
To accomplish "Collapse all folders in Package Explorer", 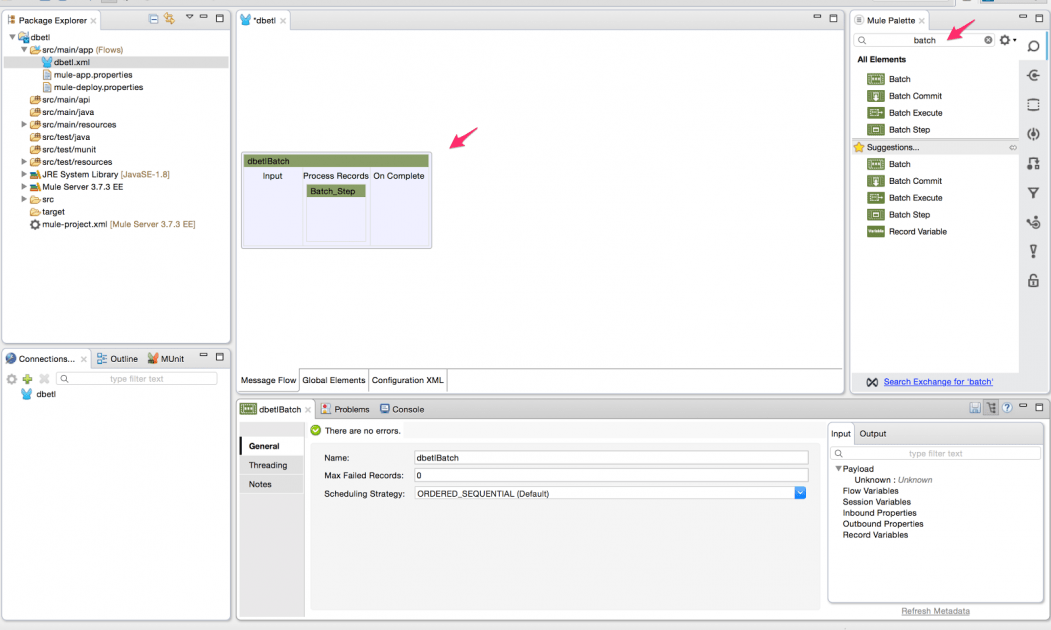I will point(154,19).
